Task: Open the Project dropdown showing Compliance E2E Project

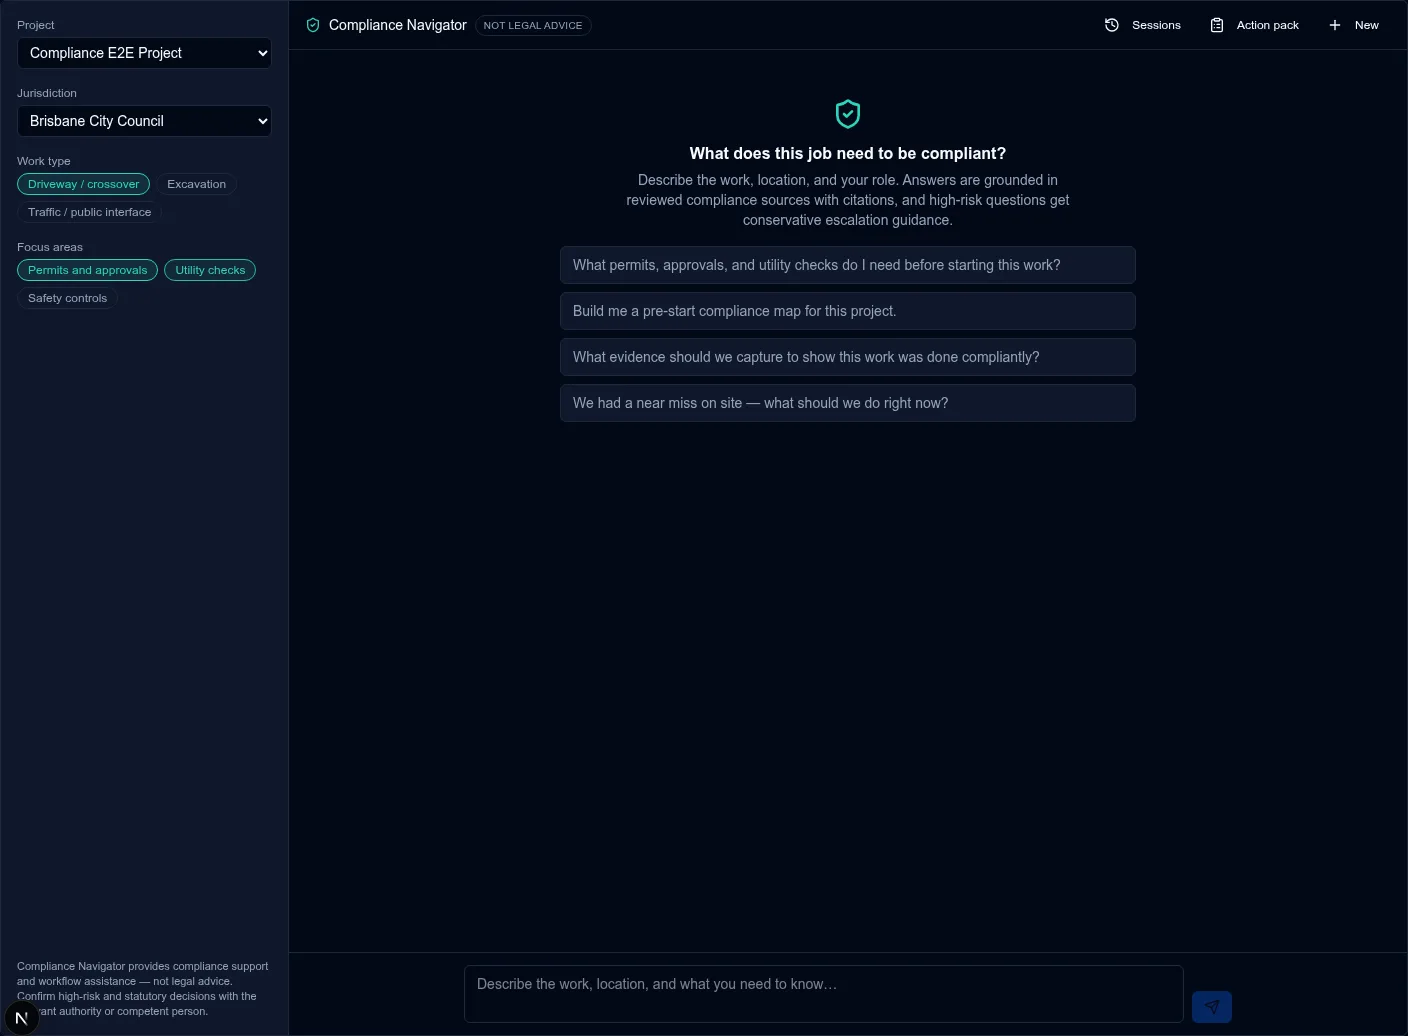Action: (144, 53)
